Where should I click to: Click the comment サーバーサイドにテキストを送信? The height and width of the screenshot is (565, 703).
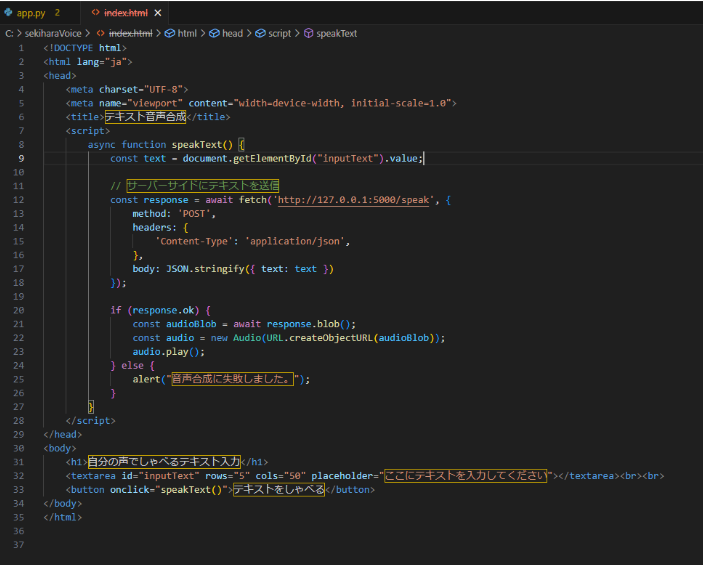(x=203, y=186)
